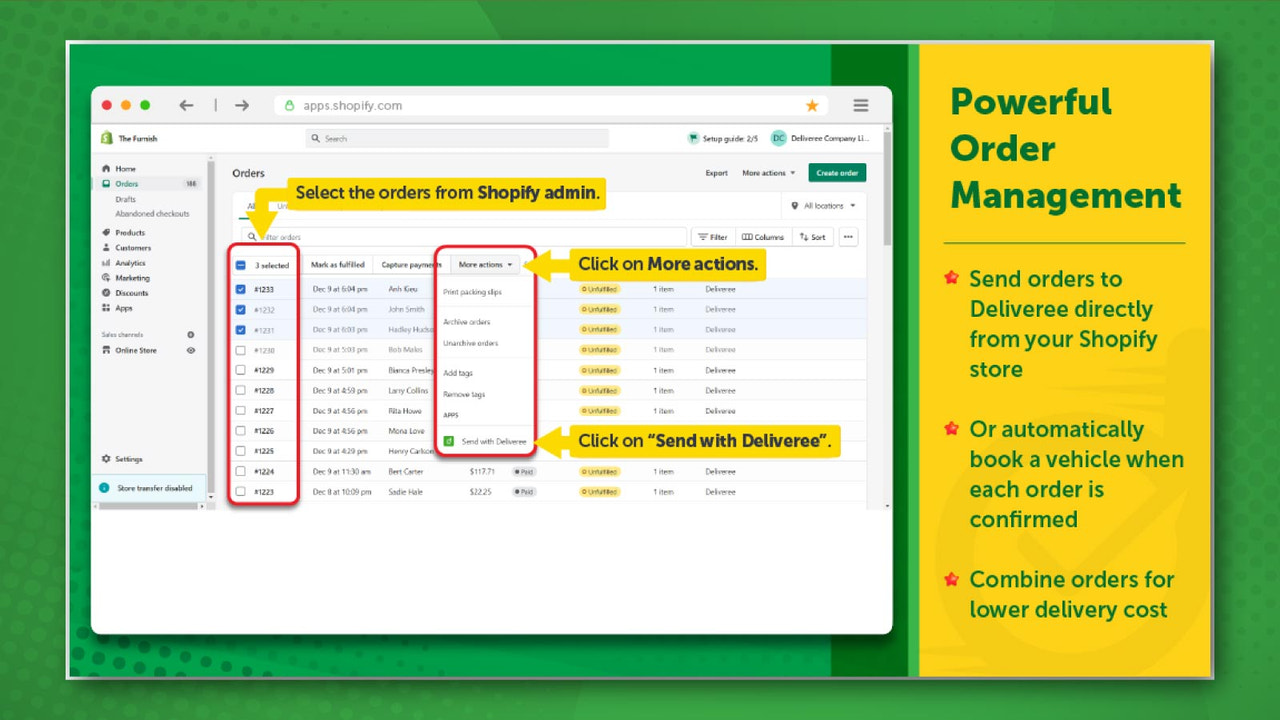Open the Marketing section

tap(134, 277)
